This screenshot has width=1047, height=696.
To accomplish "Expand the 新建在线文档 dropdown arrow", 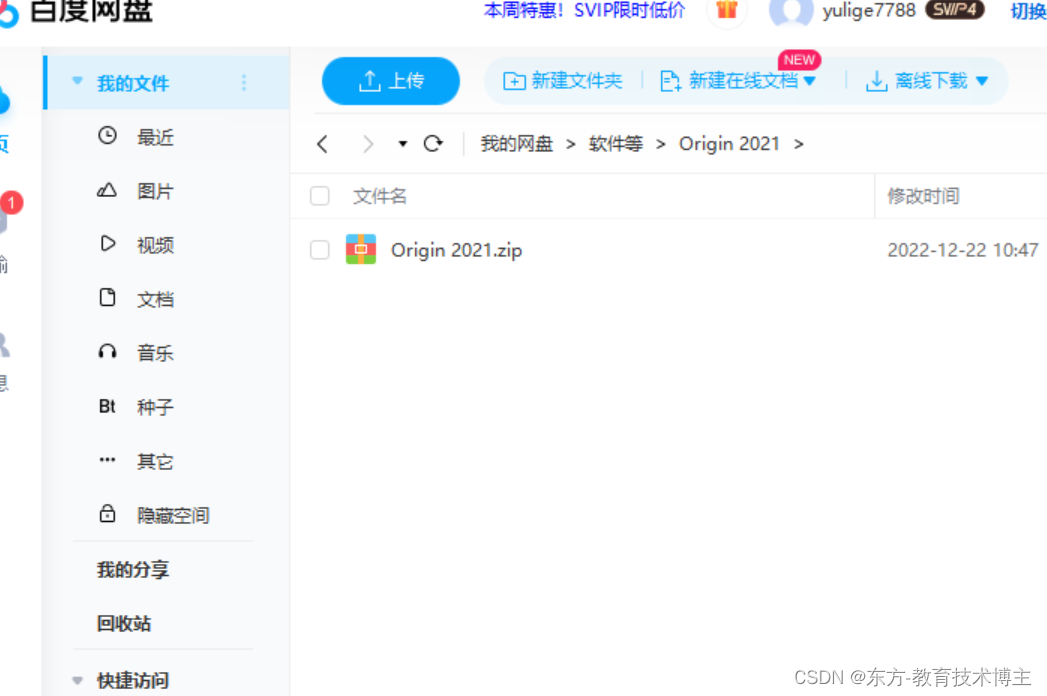I will tap(810, 81).
